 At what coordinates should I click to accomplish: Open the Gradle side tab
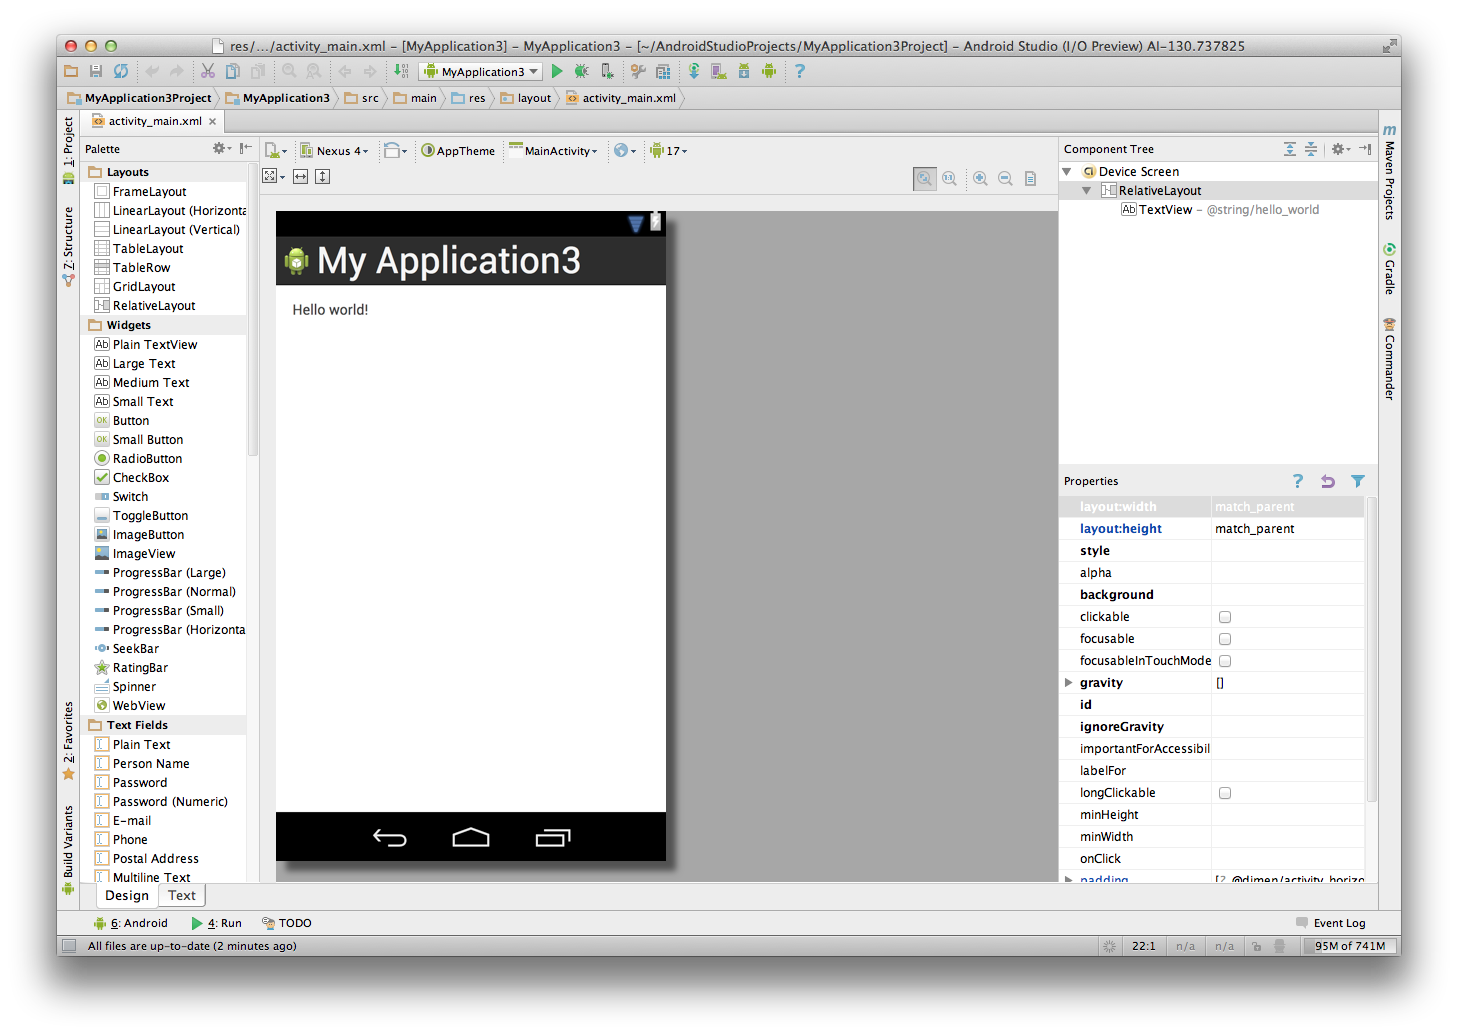click(x=1389, y=269)
